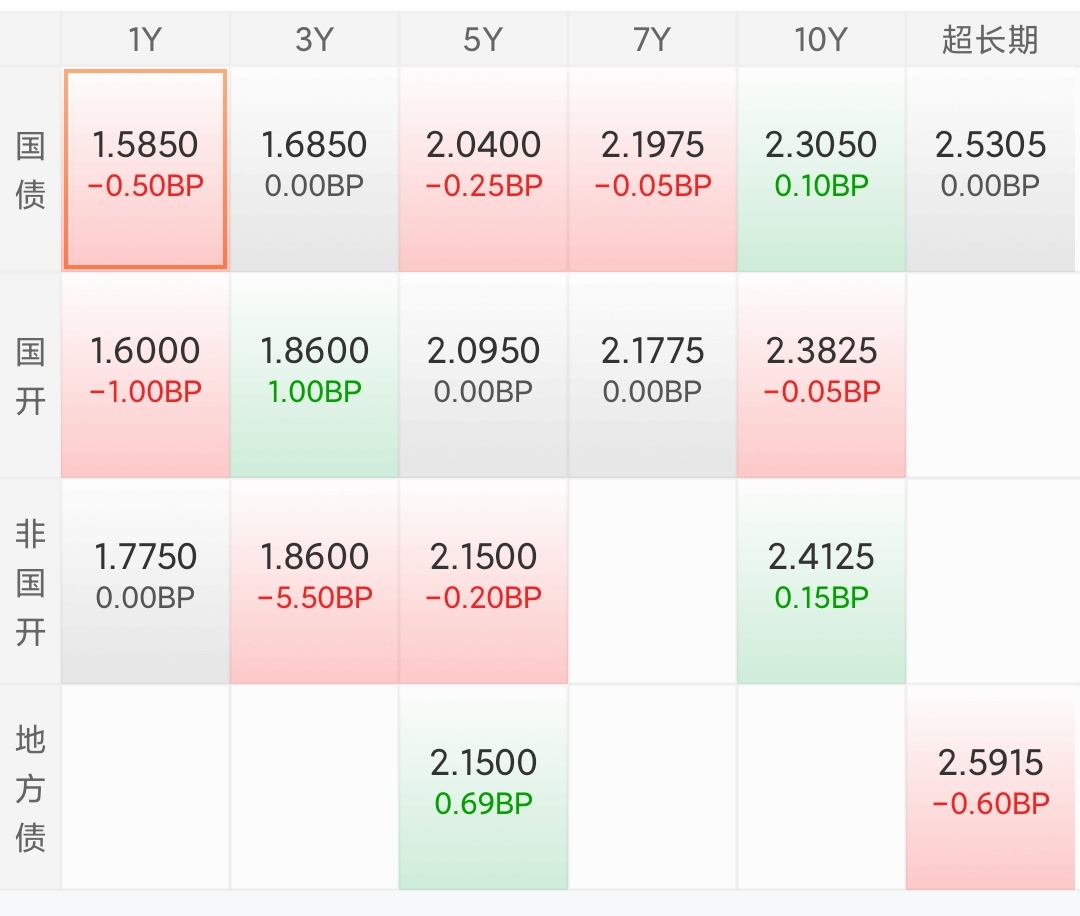1080x916 pixels.
Task: Select the 国开 1Y cell showing 1.6000
Action: tap(145, 375)
